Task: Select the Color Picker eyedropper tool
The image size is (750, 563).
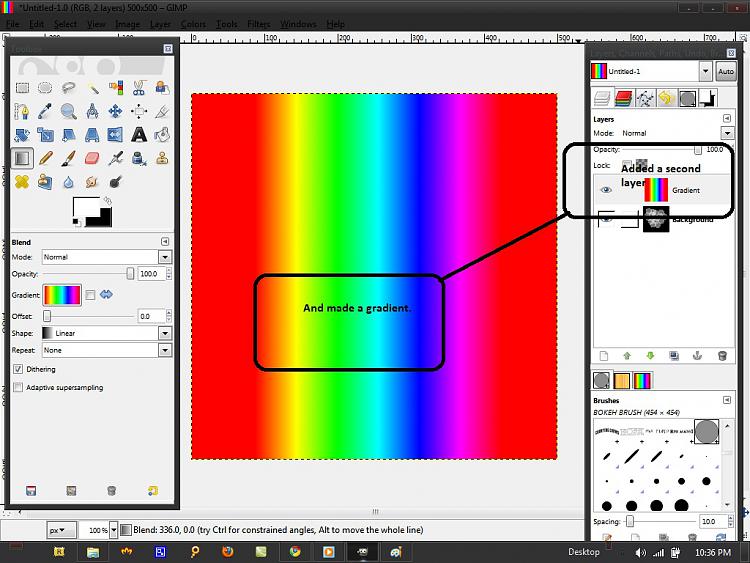Action: [45, 111]
